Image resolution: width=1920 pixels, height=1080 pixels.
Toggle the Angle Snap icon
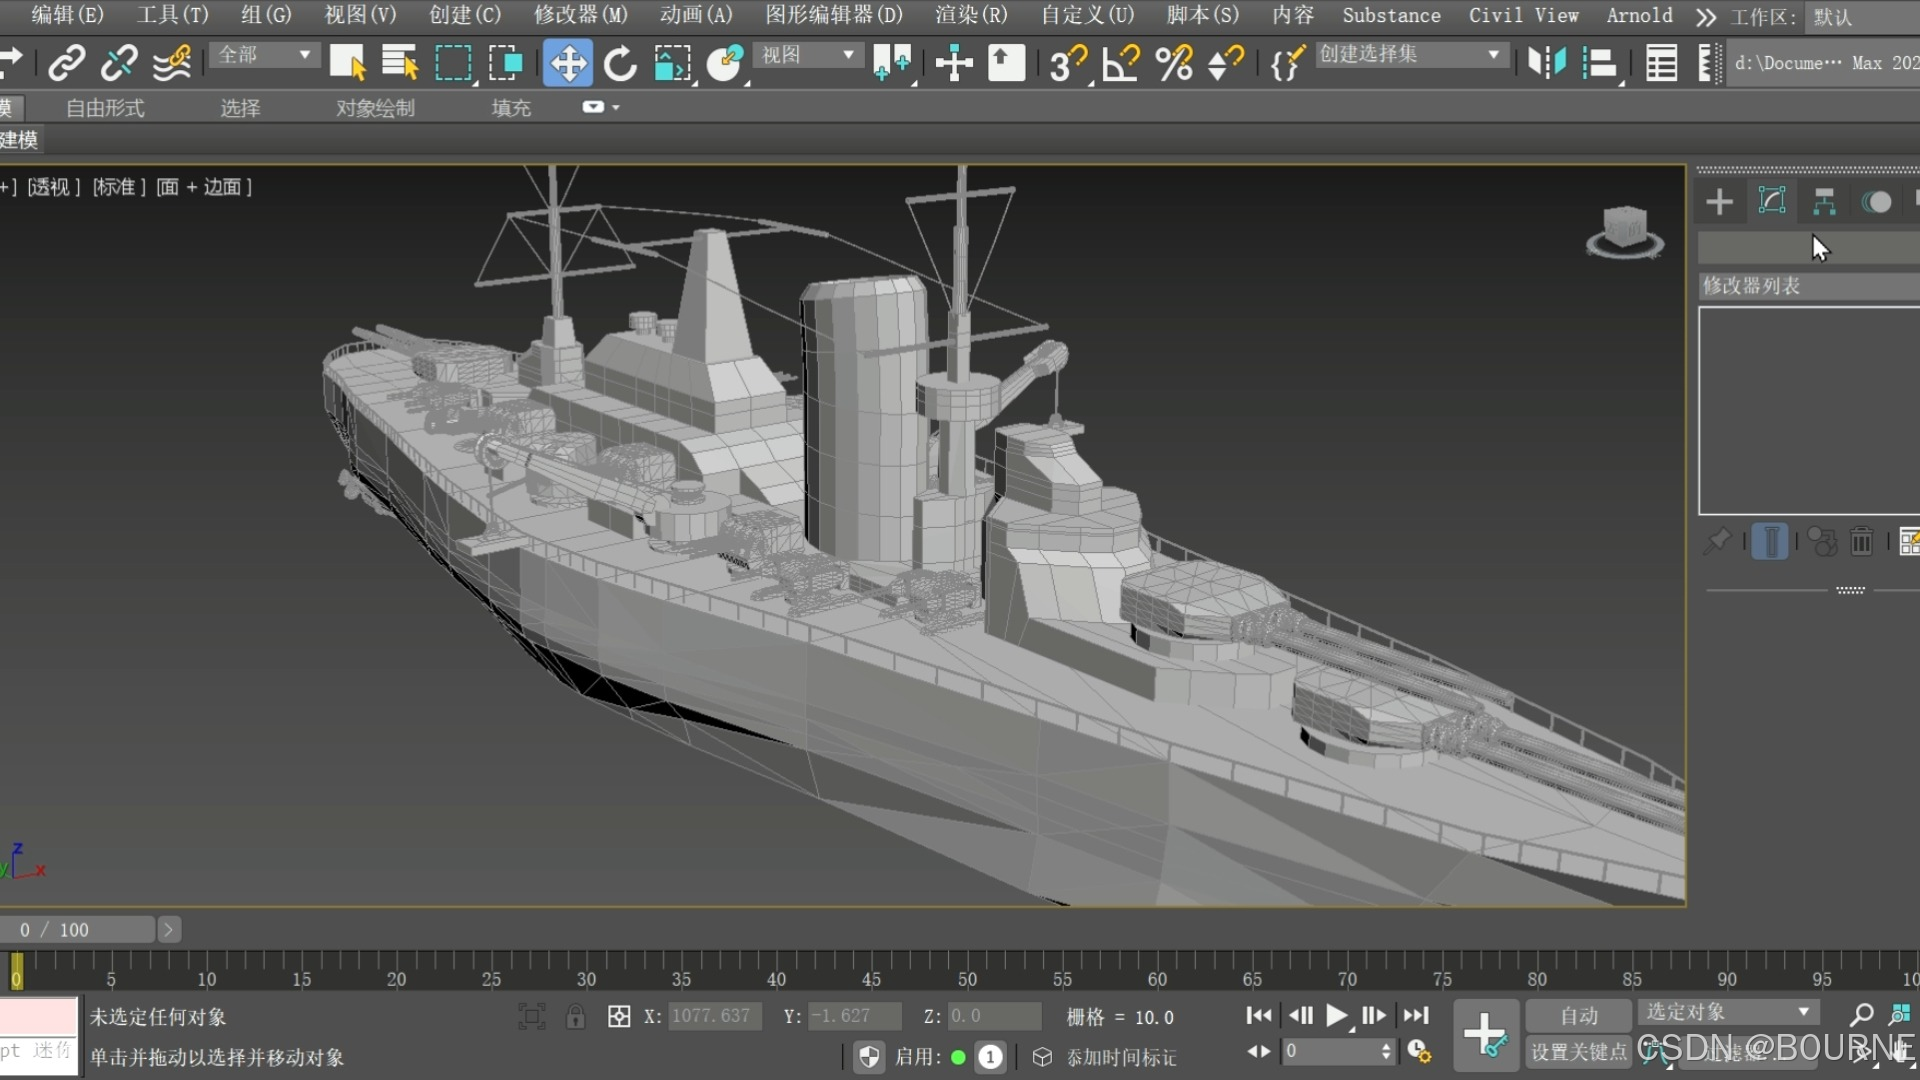1121,63
